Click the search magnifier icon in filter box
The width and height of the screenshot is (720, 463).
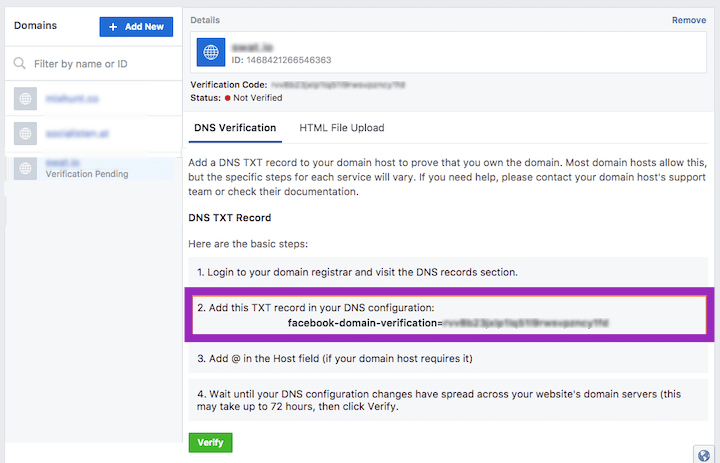(x=19, y=63)
